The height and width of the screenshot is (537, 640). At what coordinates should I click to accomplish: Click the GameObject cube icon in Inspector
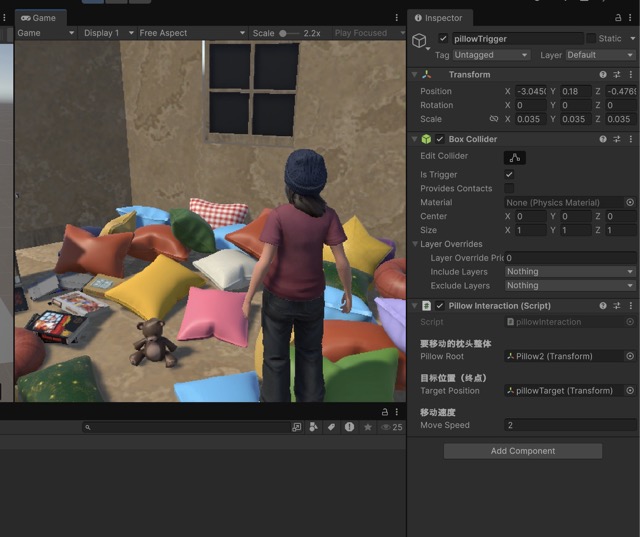click(x=419, y=40)
